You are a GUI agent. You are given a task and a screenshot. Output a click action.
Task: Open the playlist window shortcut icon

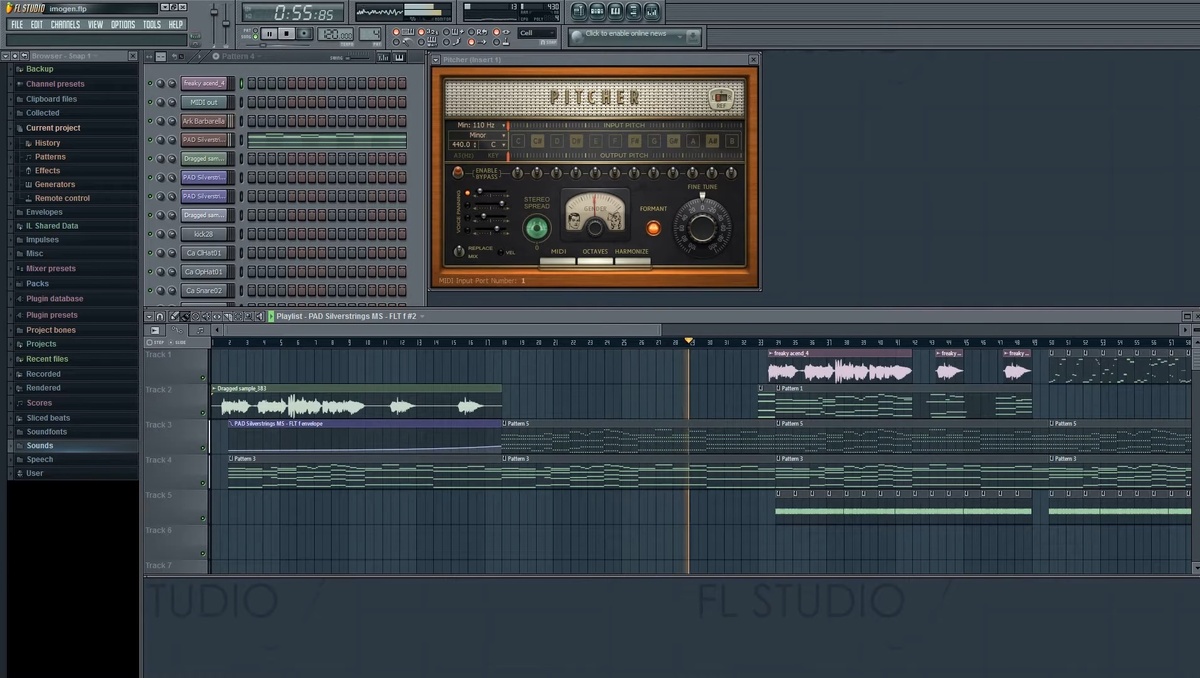pos(579,12)
